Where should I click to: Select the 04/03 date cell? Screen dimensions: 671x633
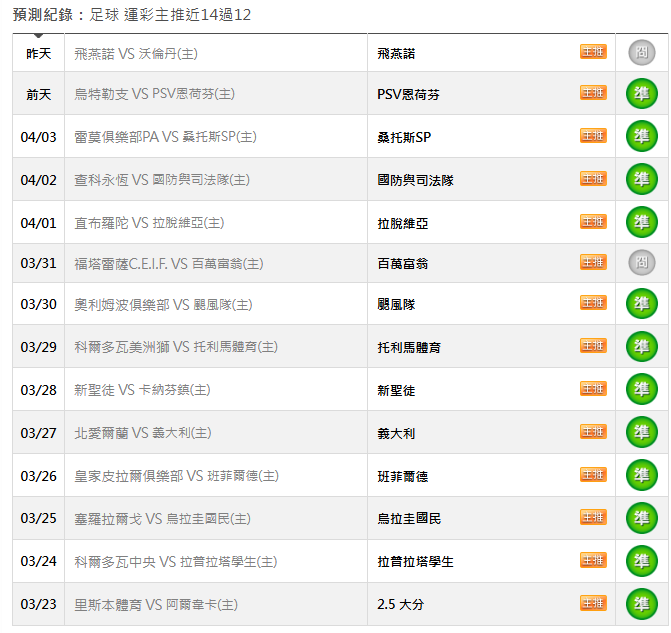pos(39,137)
